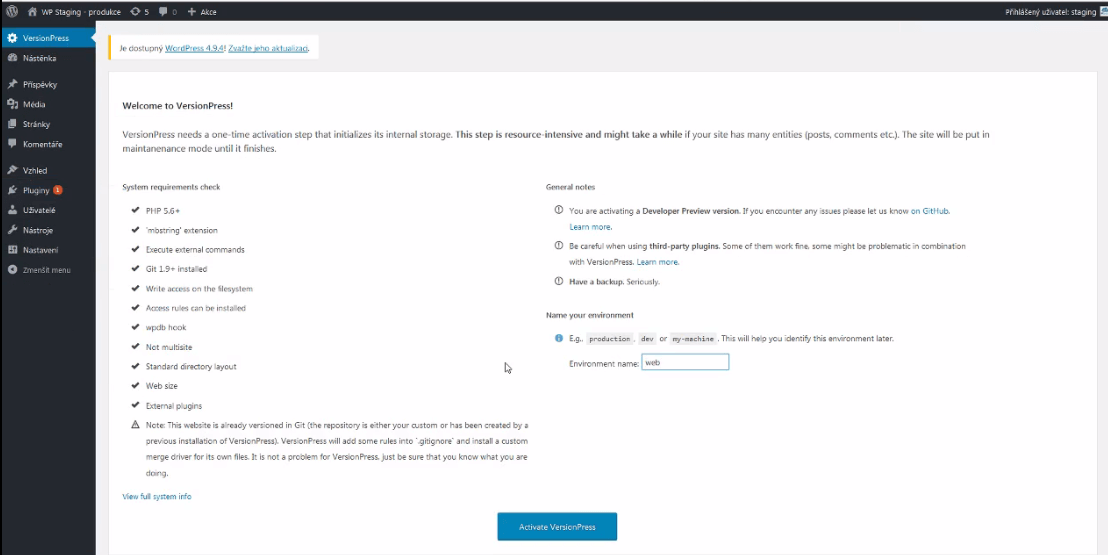Click wpdb hook requirement text
1108x555 pixels.
(x=166, y=327)
